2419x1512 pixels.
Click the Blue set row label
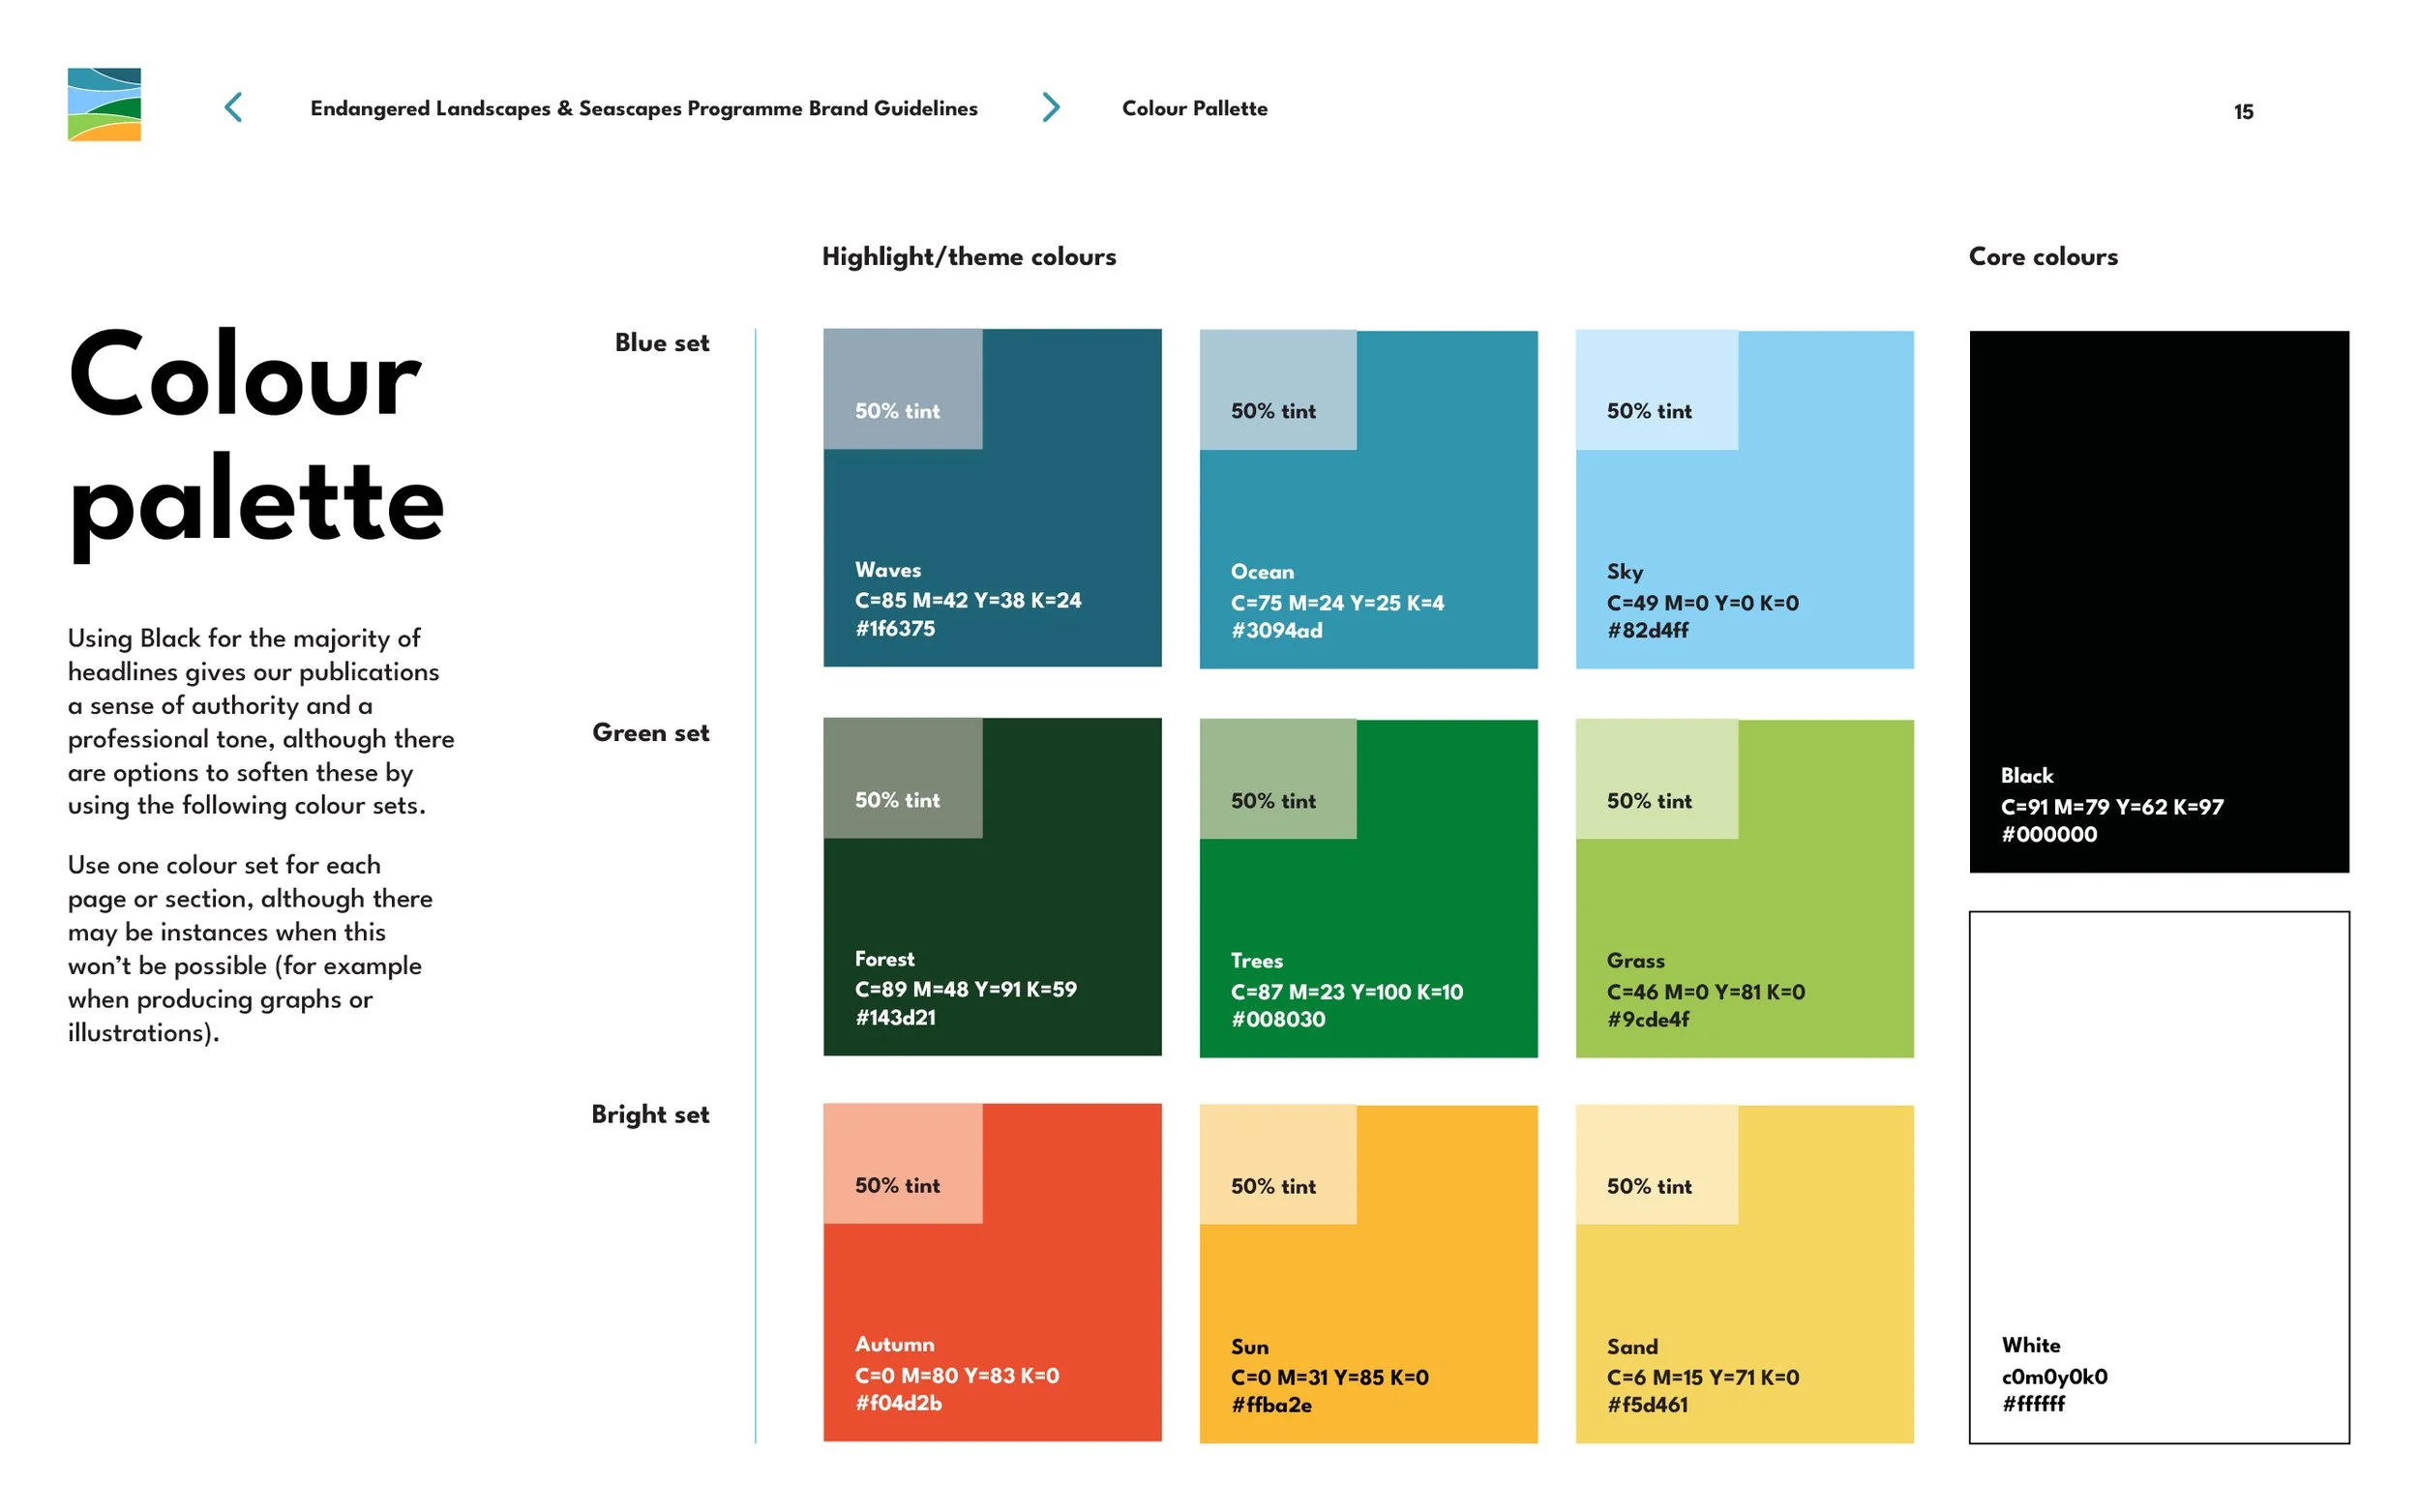661,343
